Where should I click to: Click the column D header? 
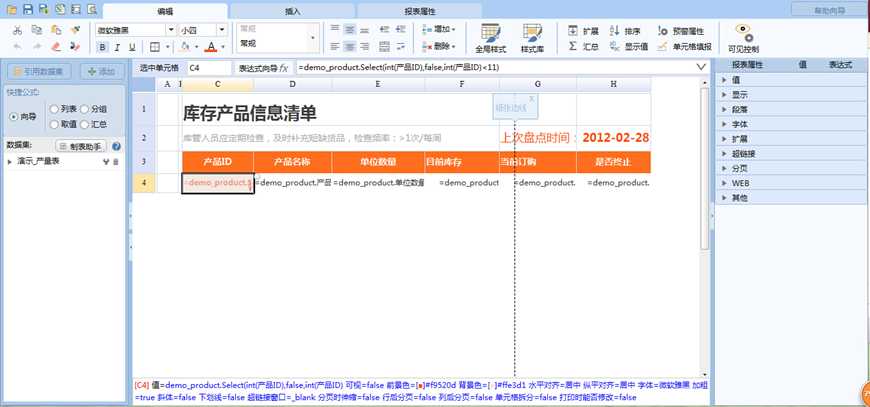pyautogui.click(x=292, y=84)
